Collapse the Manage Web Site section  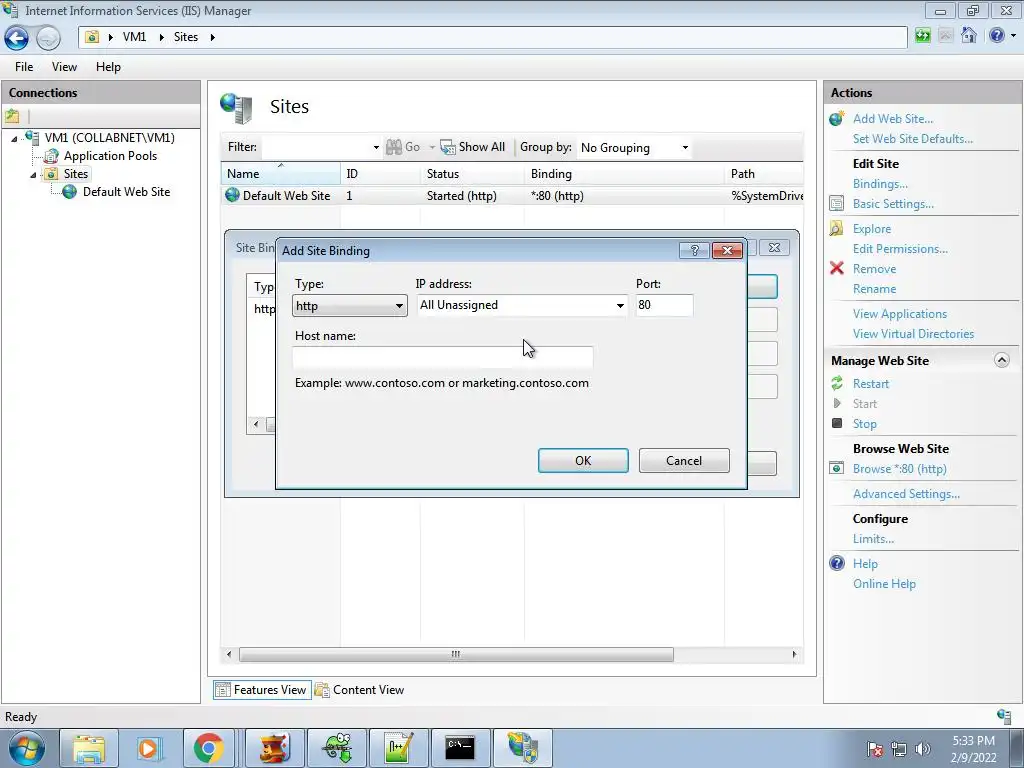click(1002, 360)
